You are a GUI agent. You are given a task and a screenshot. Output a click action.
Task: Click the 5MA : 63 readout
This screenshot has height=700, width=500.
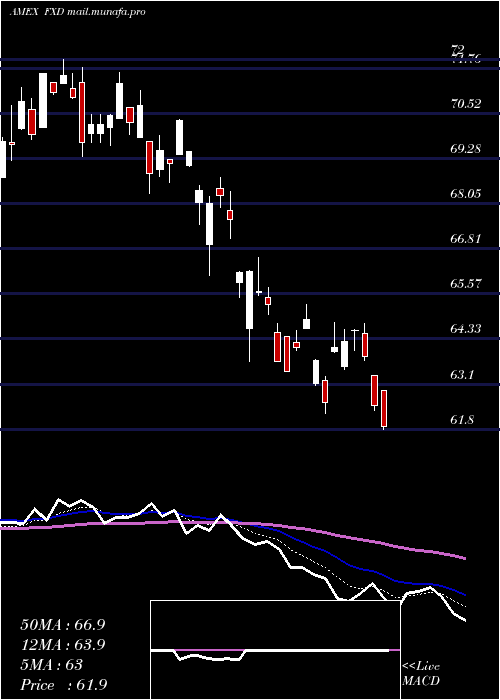[51, 665]
